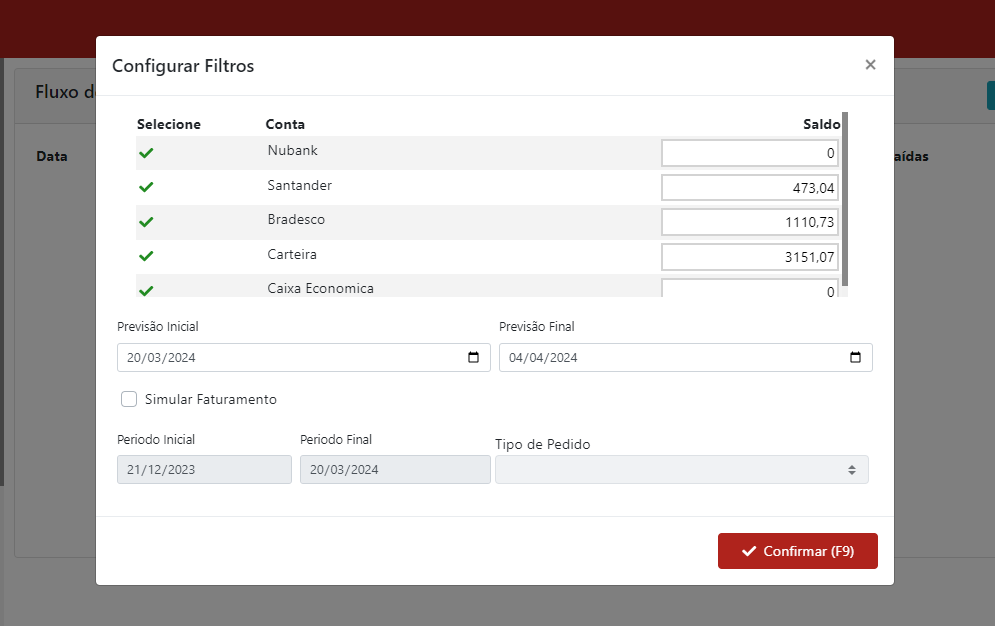Image resolution: width=995 pixels, height=626 pixels.
Task: Focus the Carteira saldo field 3151,07
Action: click(x=749, y=257)
